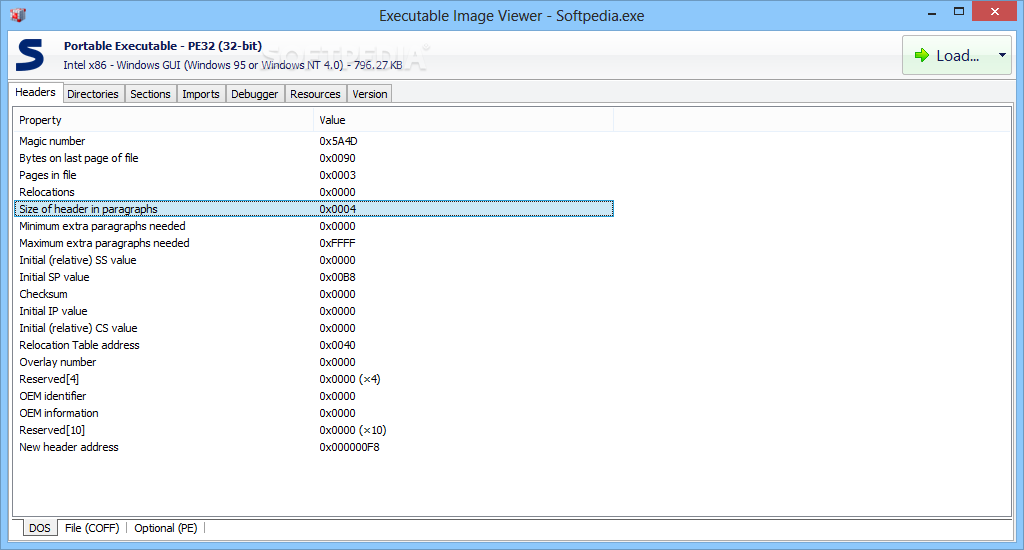Switch to the Imports tab
This screenshot has height=550, width=1024.
pos(200,94)
